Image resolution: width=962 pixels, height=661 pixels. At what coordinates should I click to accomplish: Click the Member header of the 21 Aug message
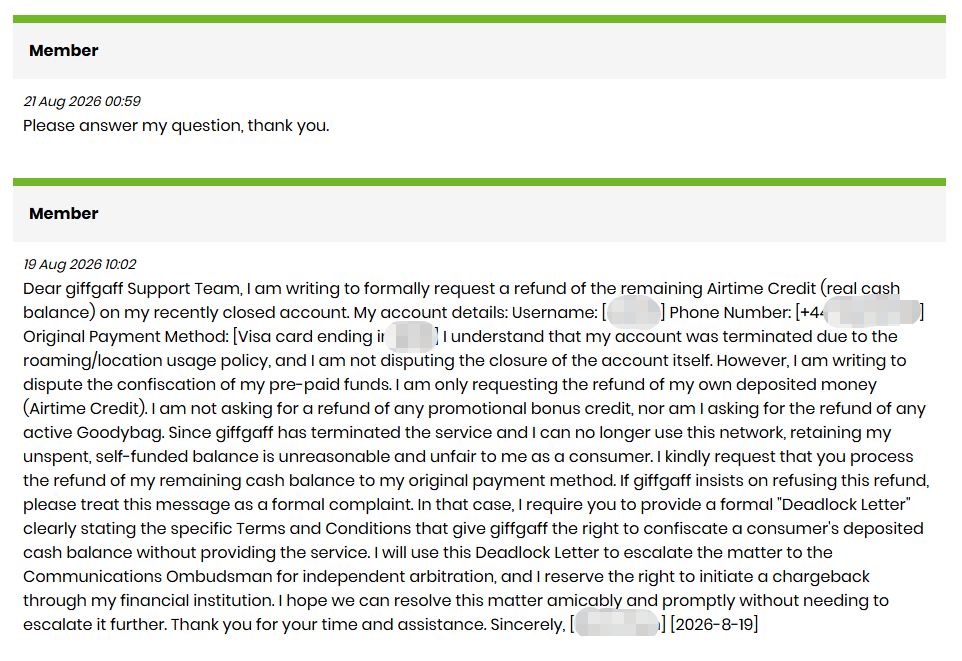tap(63, 51)
